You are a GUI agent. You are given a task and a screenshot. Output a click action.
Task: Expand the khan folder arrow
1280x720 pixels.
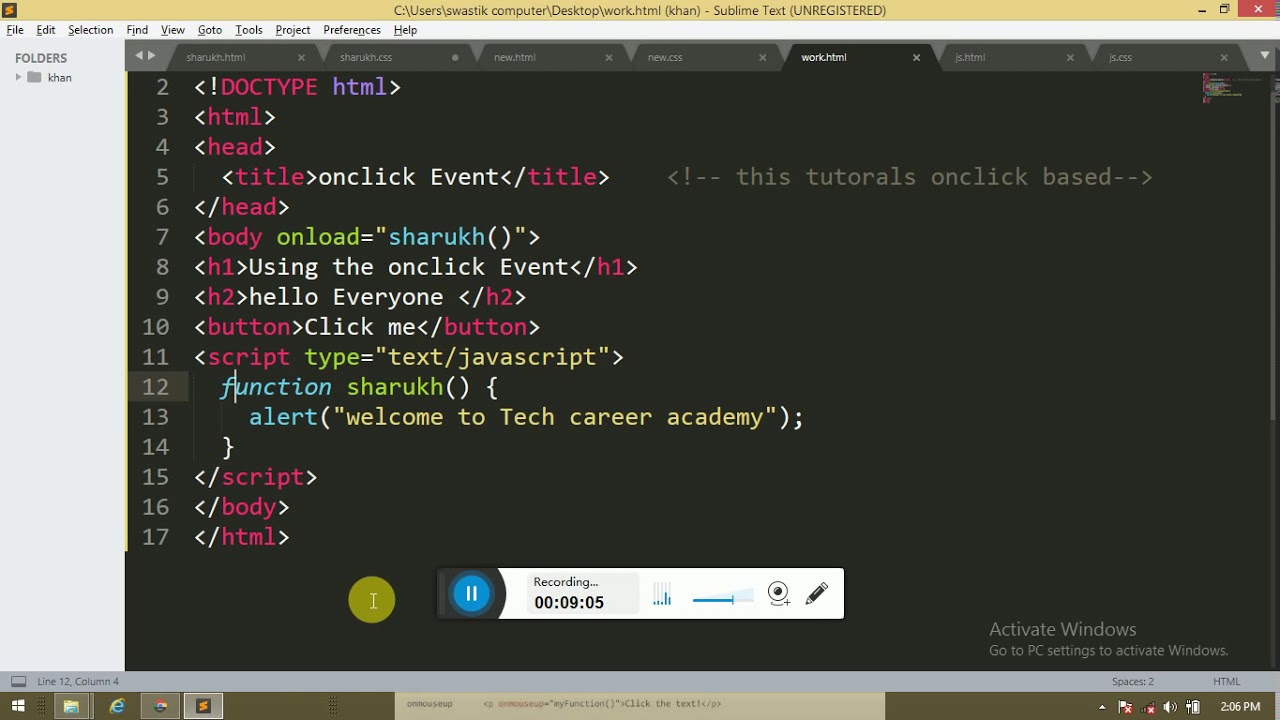[x=18, y=77]
